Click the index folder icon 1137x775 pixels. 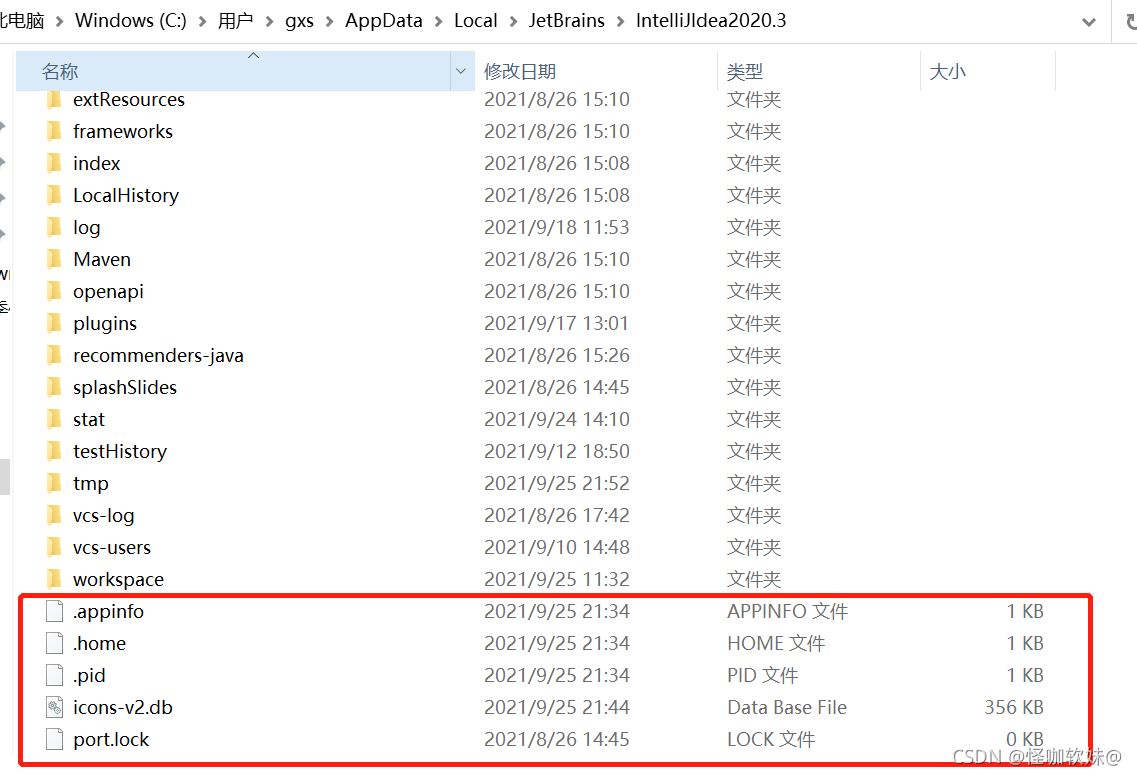(54, 163)
